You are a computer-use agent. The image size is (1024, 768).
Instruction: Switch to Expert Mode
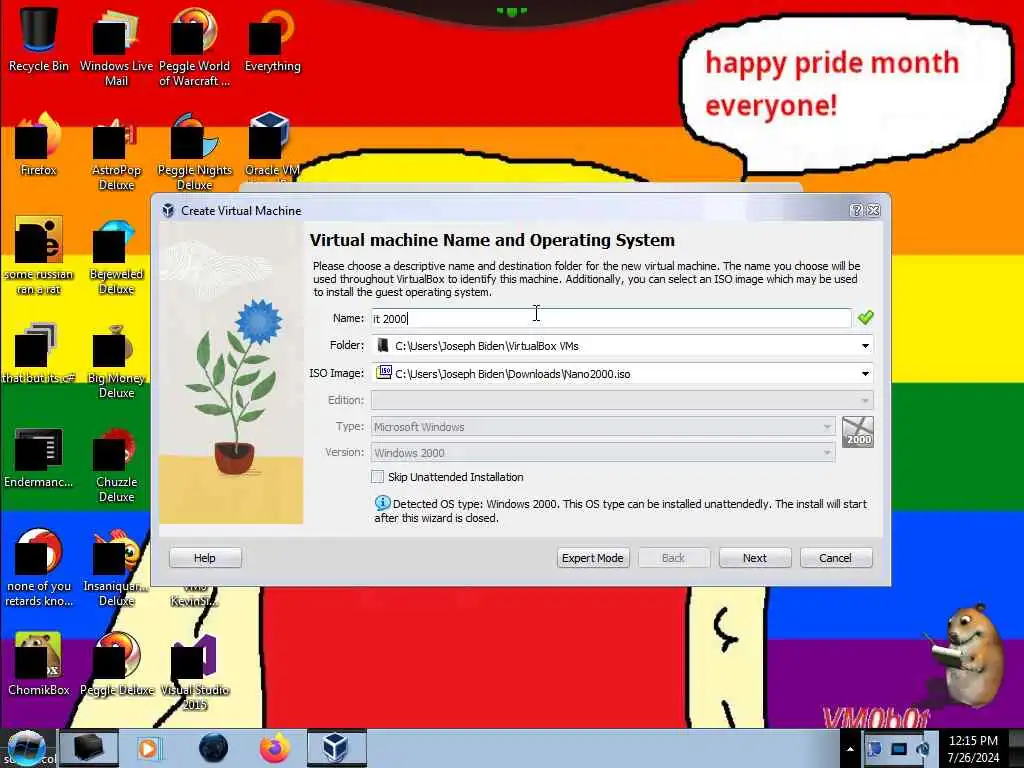(593, 558)
